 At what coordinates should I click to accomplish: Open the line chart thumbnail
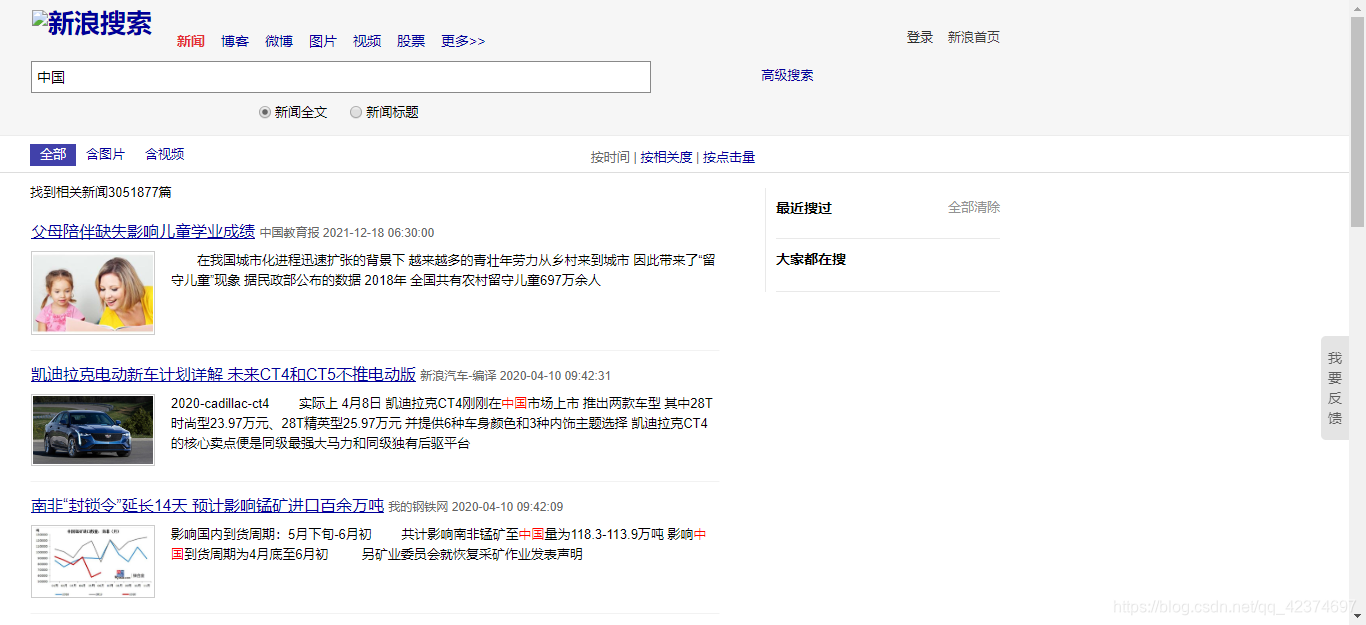pyautogui.click(x=93, y=561)
